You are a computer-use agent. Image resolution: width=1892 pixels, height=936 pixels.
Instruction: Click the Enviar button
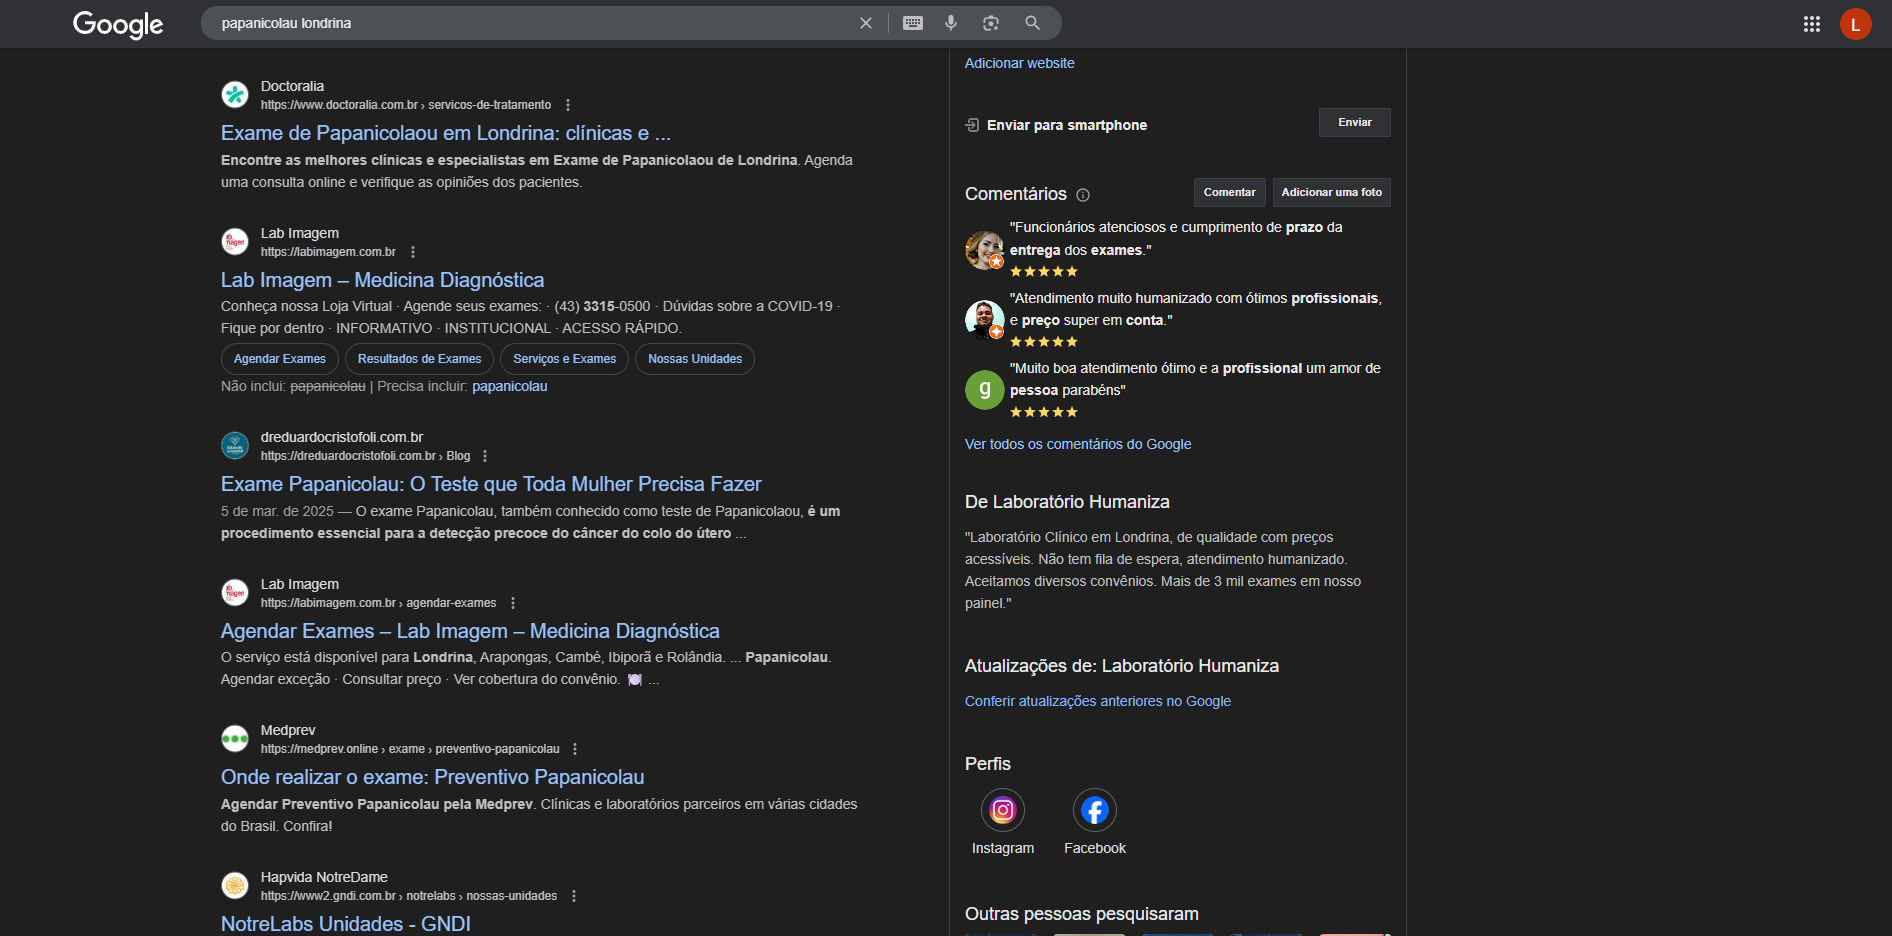(x=1355, y=122)
